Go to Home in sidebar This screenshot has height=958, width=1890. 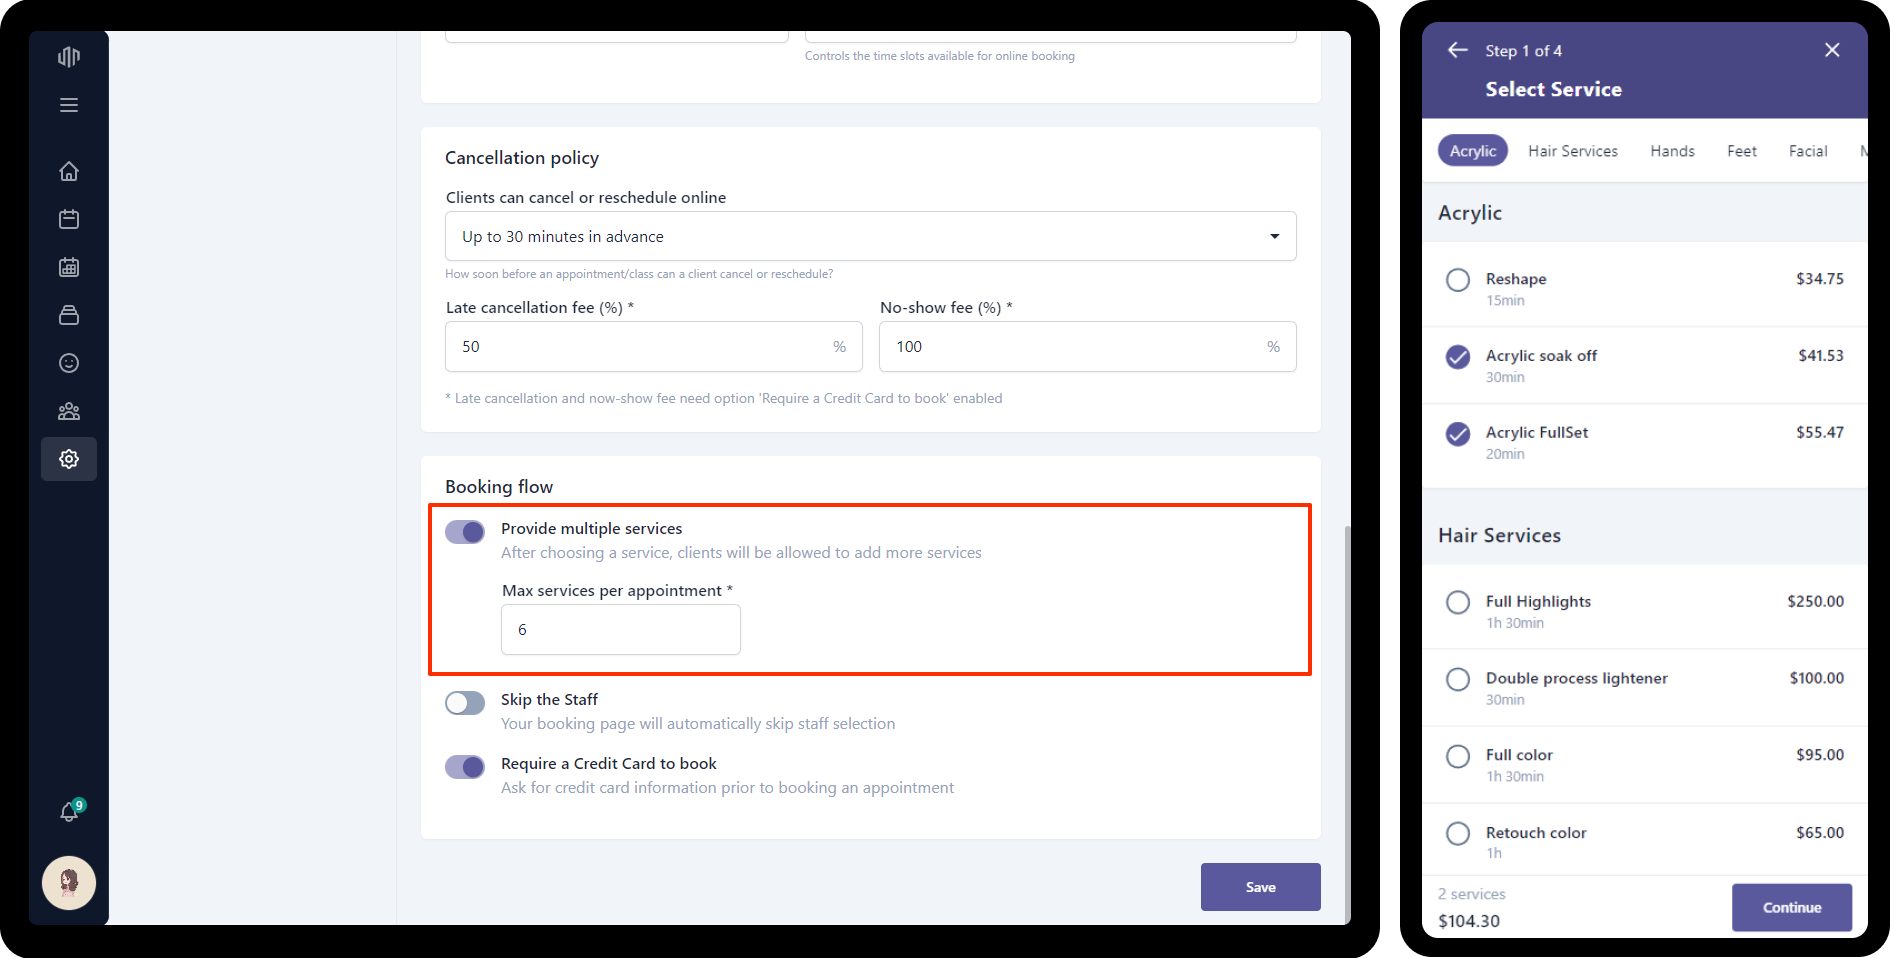click(x=69, y=171)
